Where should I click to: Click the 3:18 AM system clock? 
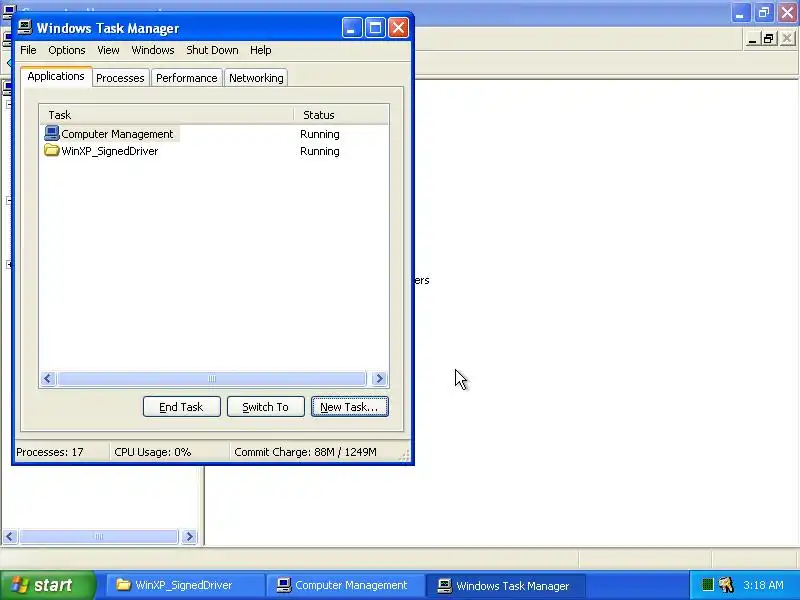tap(763, 585)
